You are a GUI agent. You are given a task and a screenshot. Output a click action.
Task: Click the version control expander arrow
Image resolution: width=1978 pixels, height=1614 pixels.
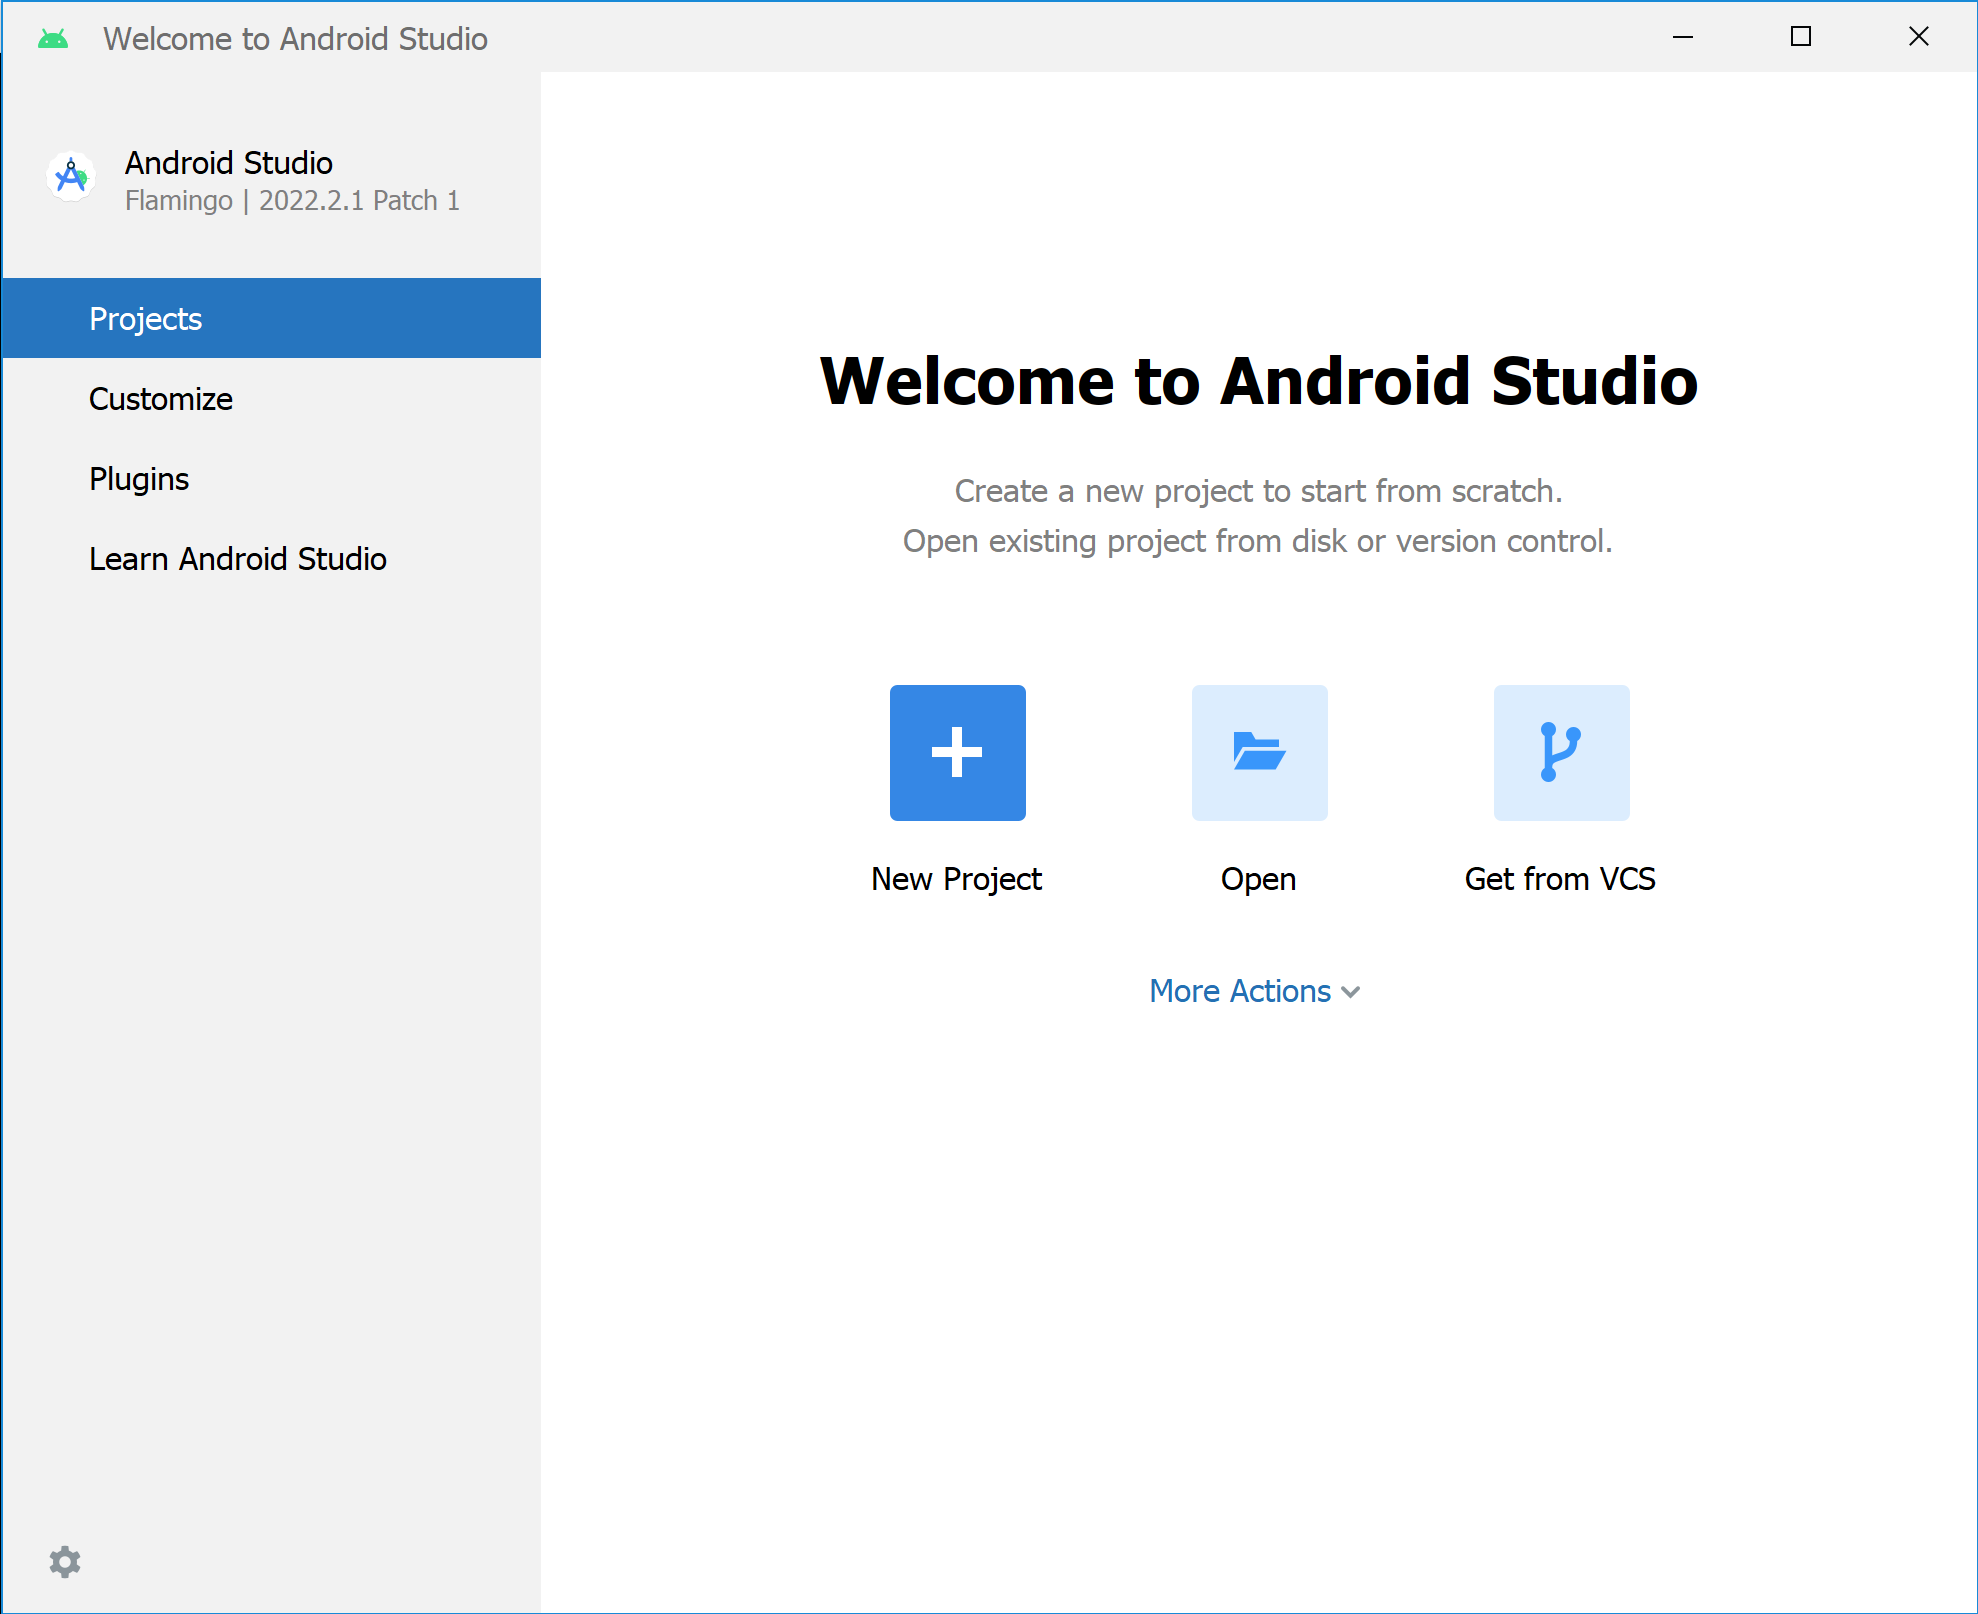(1354, 991)
